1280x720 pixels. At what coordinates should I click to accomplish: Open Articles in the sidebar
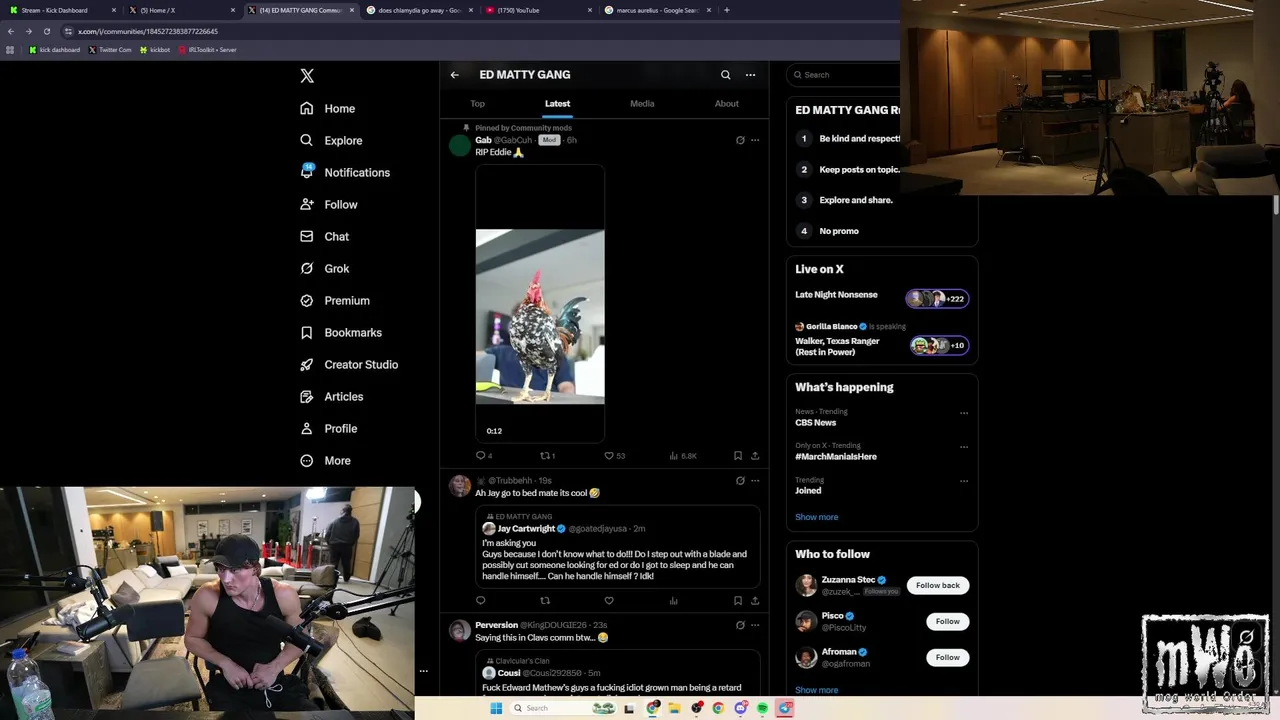pyautogui.click(x=331, y=396)
